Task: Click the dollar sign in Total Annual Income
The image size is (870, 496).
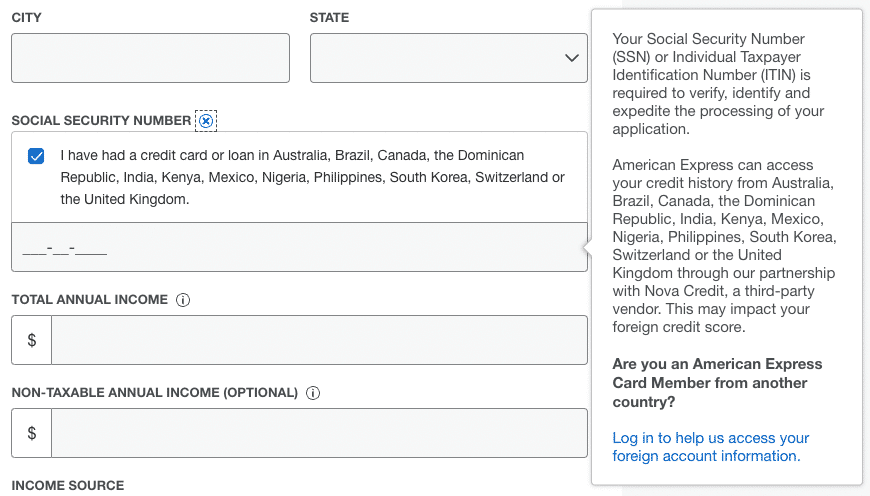Action: point(32,340)
